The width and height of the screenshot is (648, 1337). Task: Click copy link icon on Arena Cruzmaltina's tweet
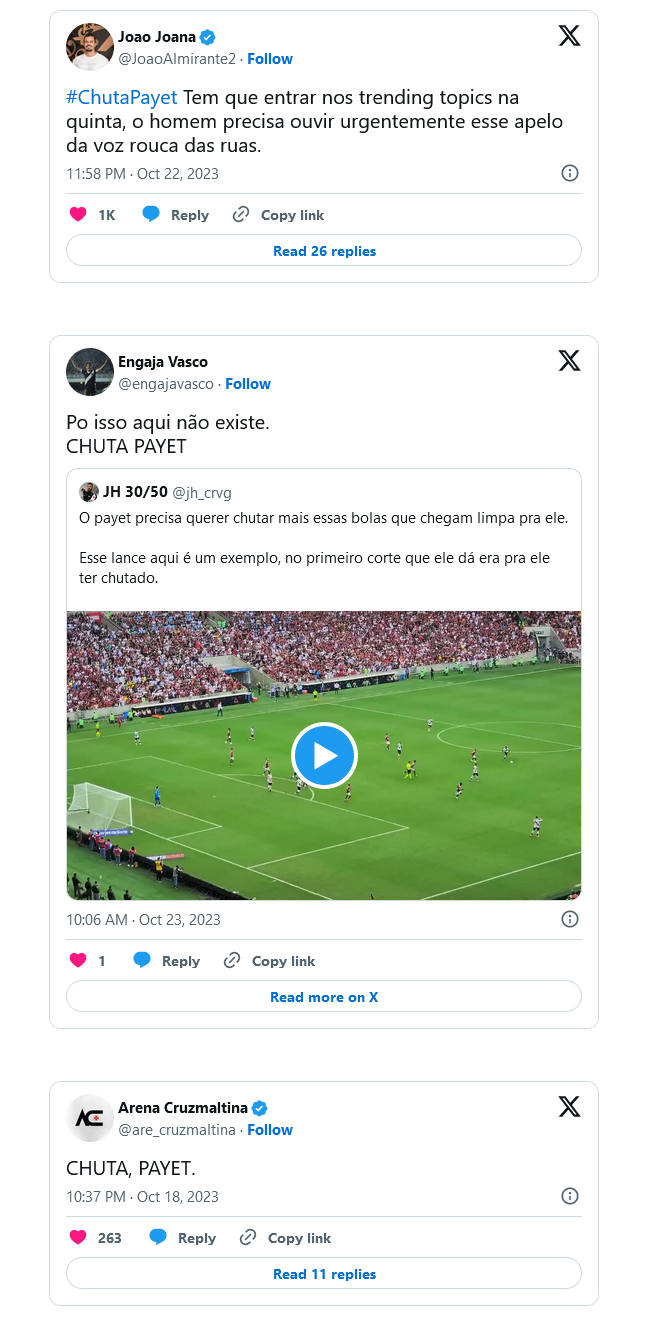point(248,1238)
